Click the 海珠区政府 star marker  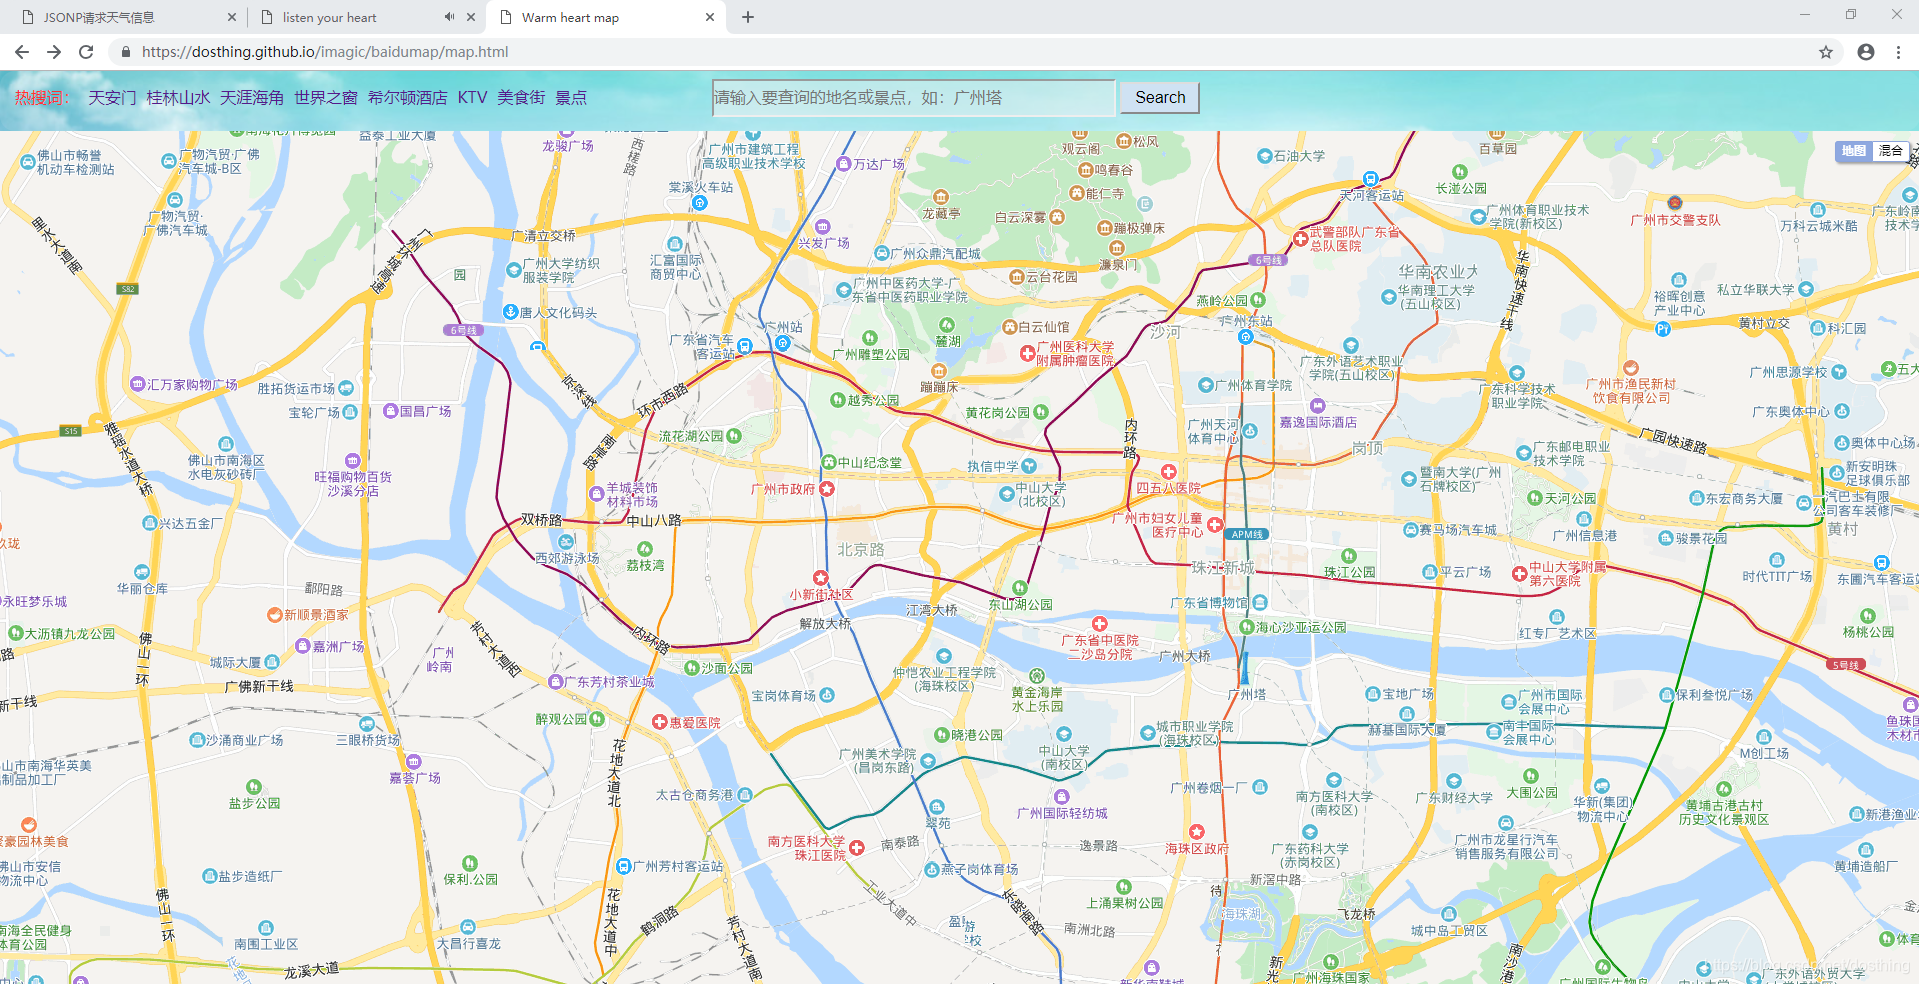pyautogui.click(x=1196, y=832)
